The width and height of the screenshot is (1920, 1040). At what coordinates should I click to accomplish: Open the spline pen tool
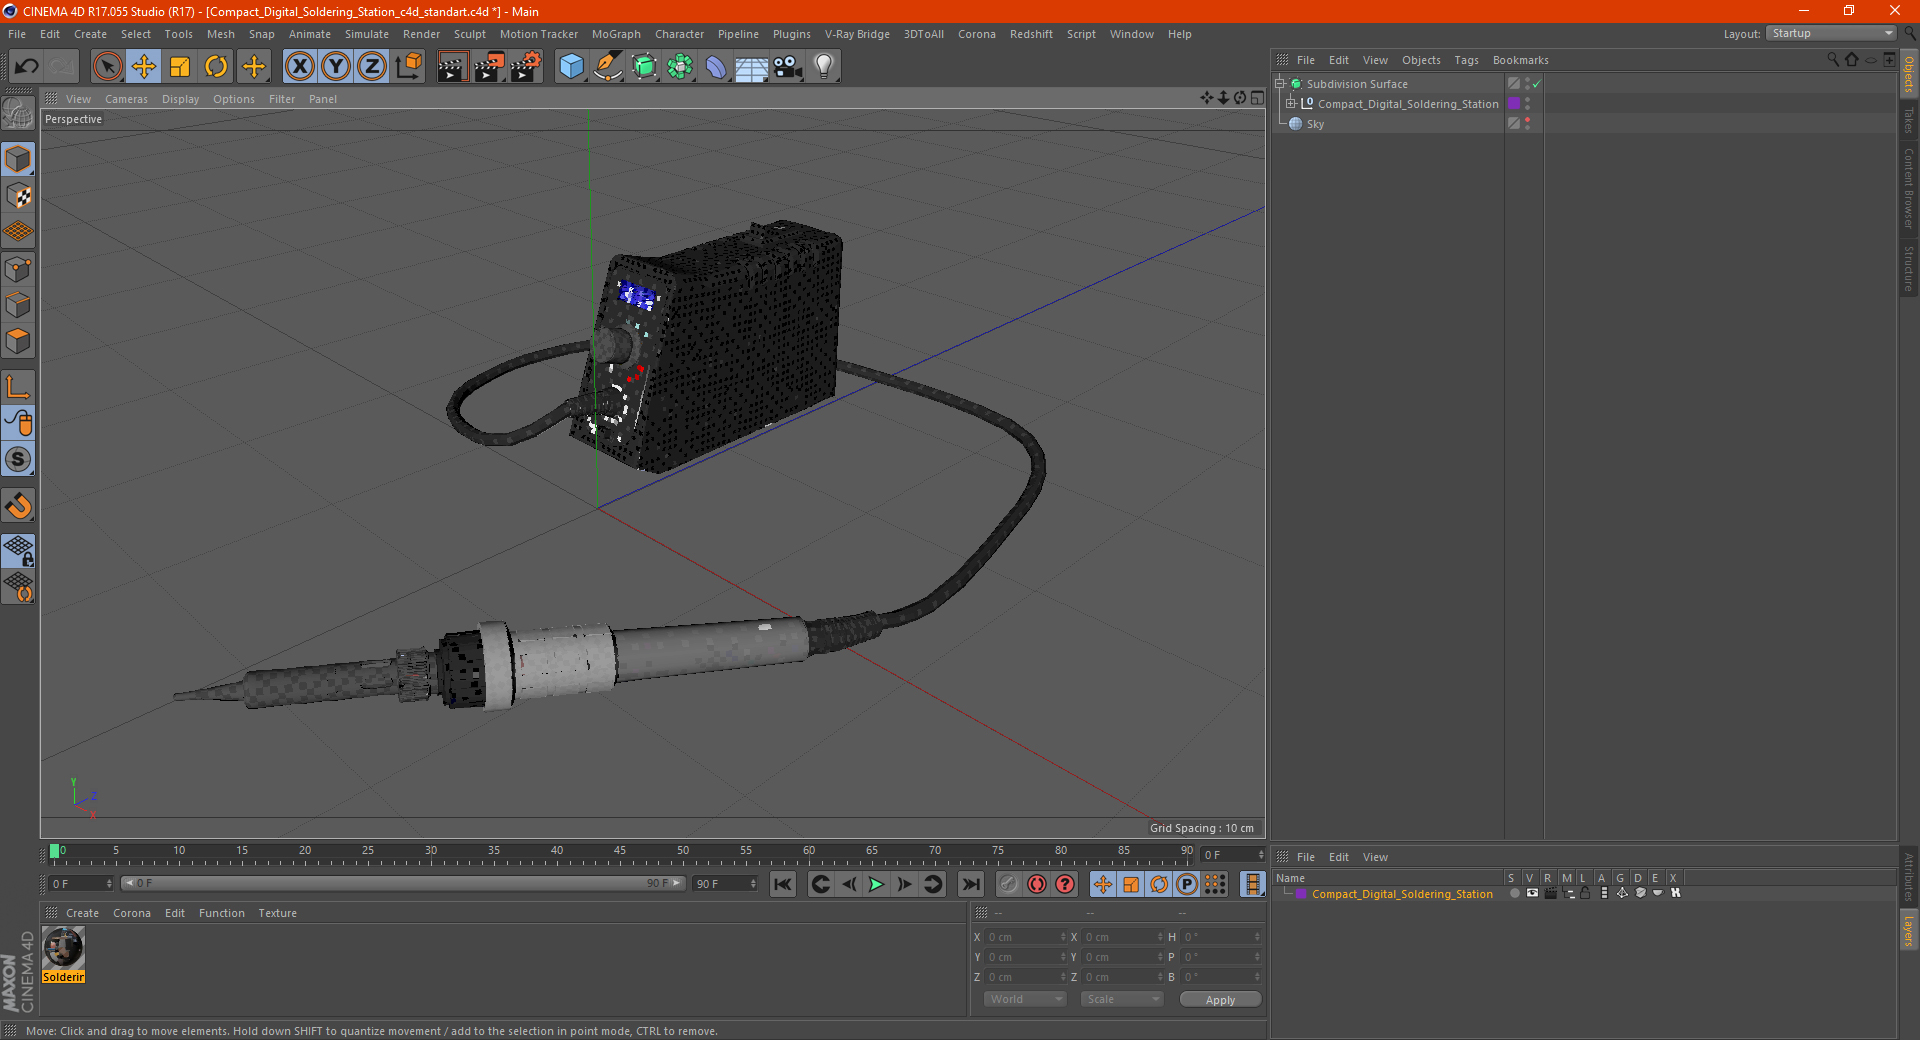[x=608, y=67]
